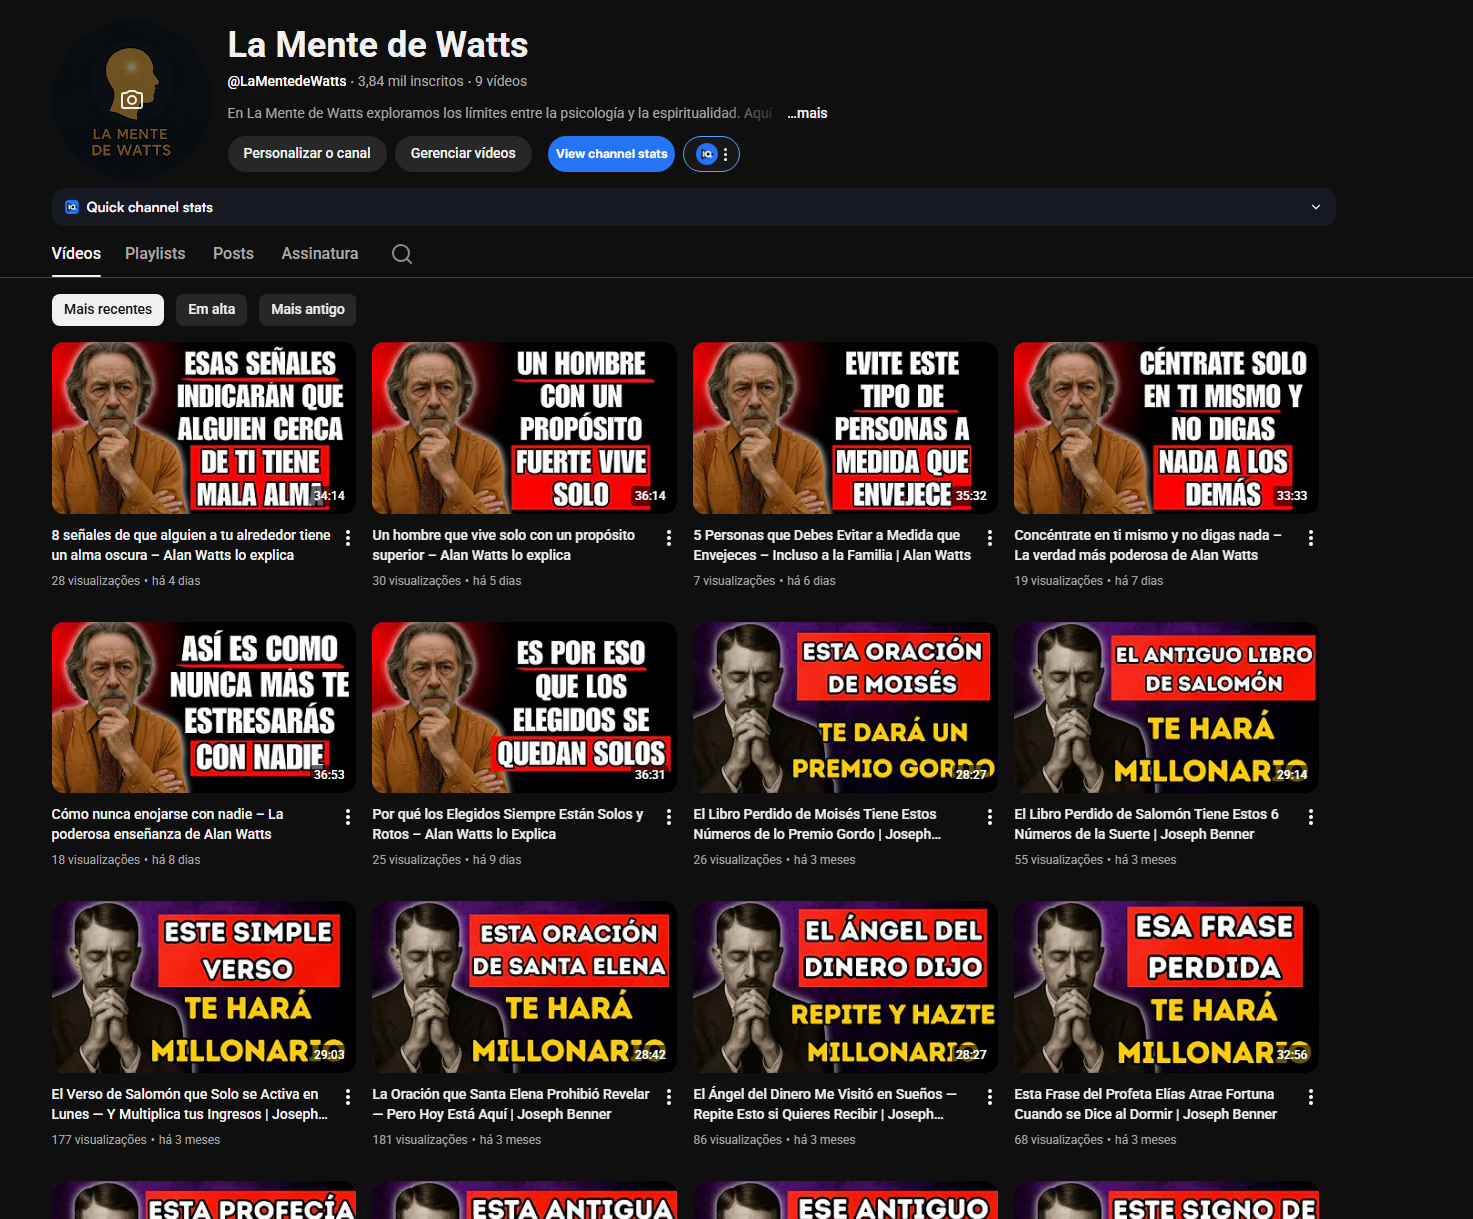Open '8 señales de que alguien' video title
This screenshot has height=1219, width=1473.
point(191,545)
